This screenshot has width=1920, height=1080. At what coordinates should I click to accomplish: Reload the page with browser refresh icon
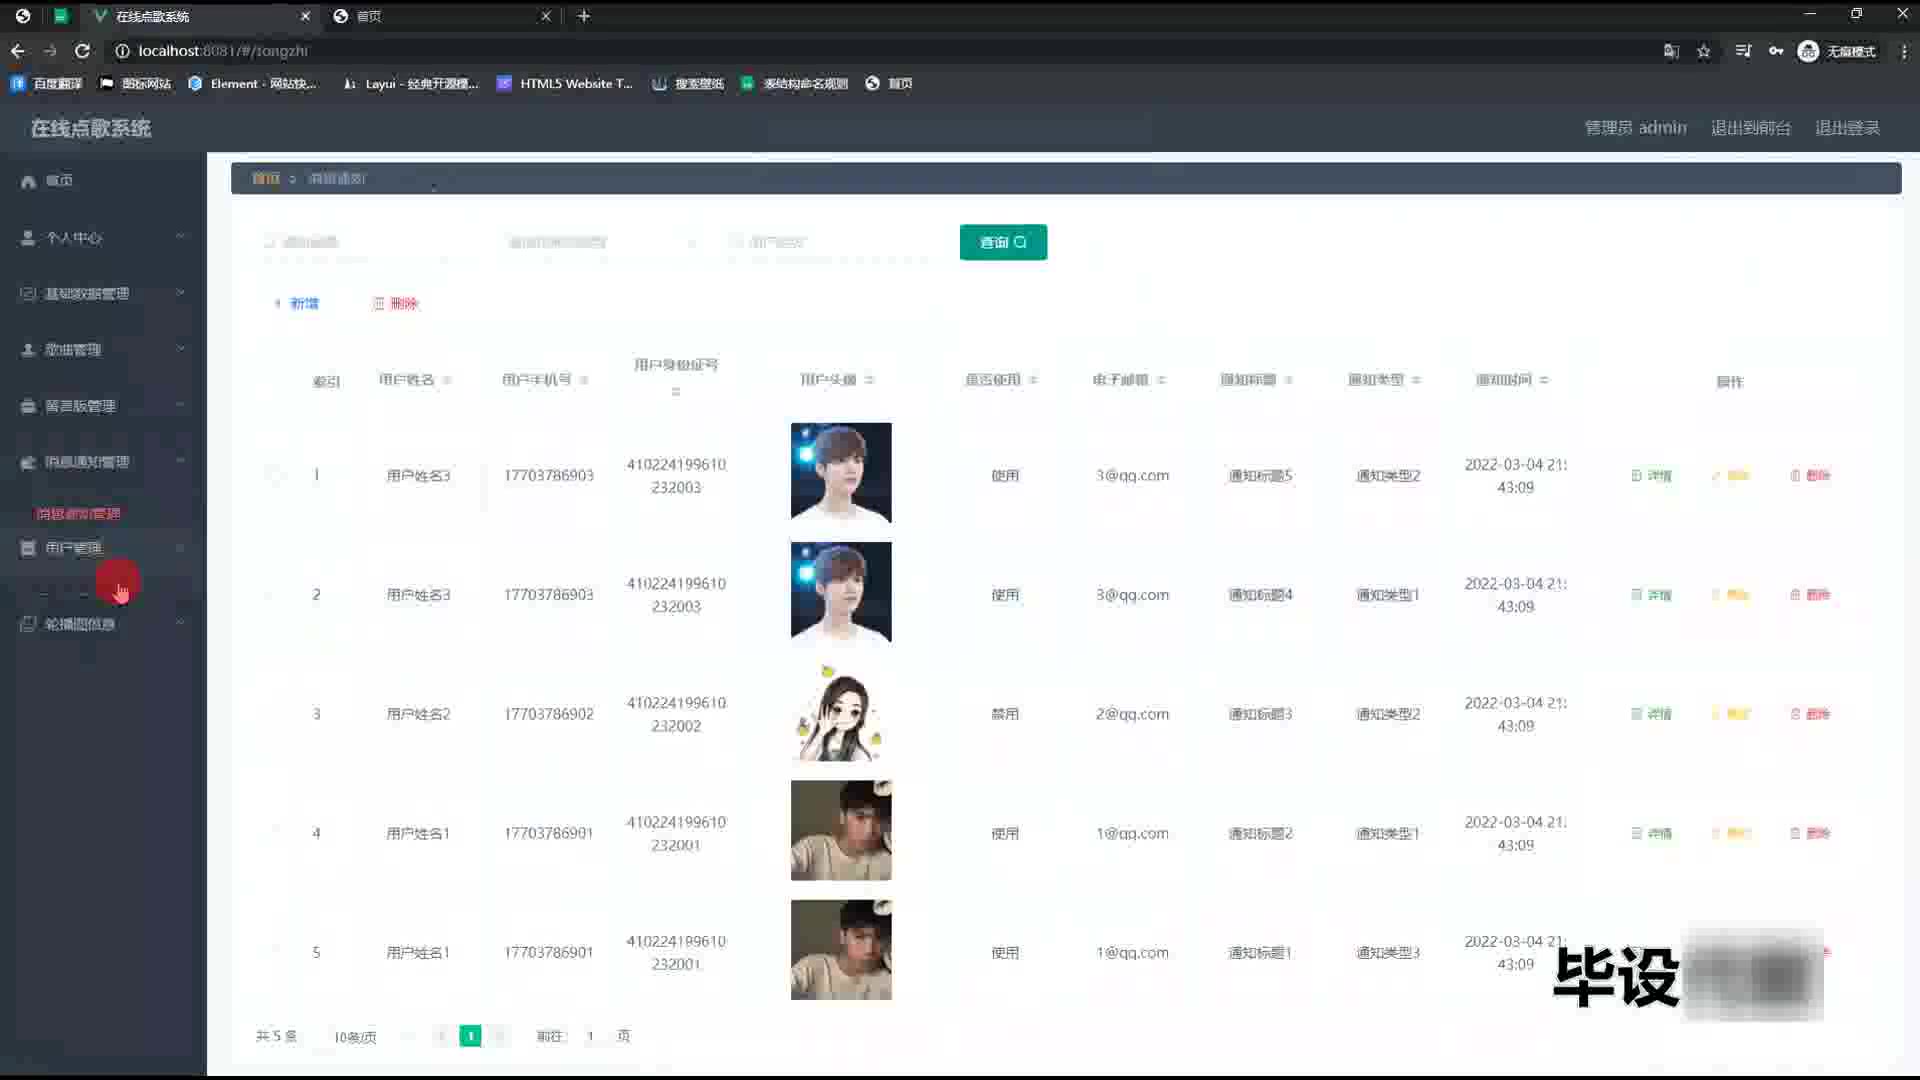point(82,51)
